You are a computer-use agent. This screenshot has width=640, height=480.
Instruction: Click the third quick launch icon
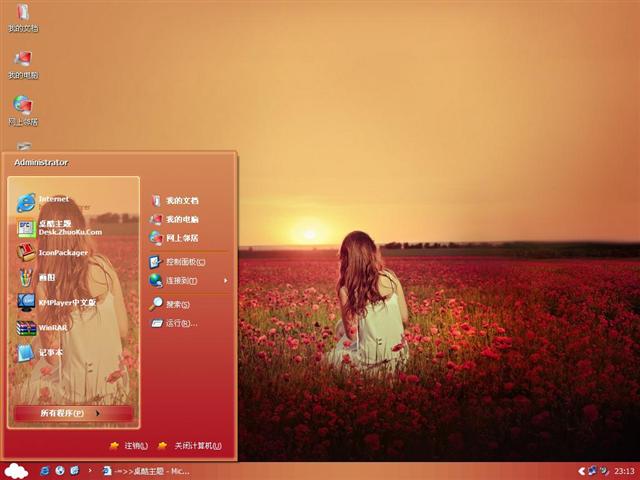[75, 471]
